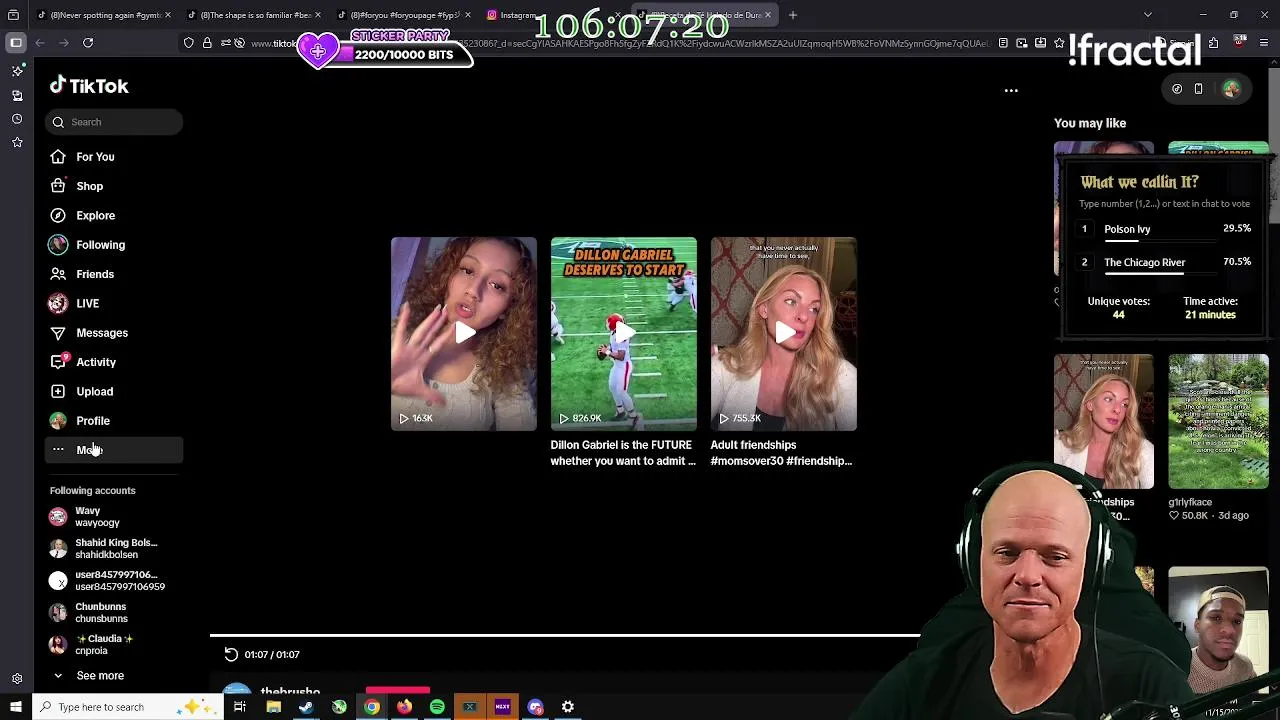The width and height of the screenshot is (1280, 720).
Task: Click the replay icon beside 01:07
Action: [231, 654]
